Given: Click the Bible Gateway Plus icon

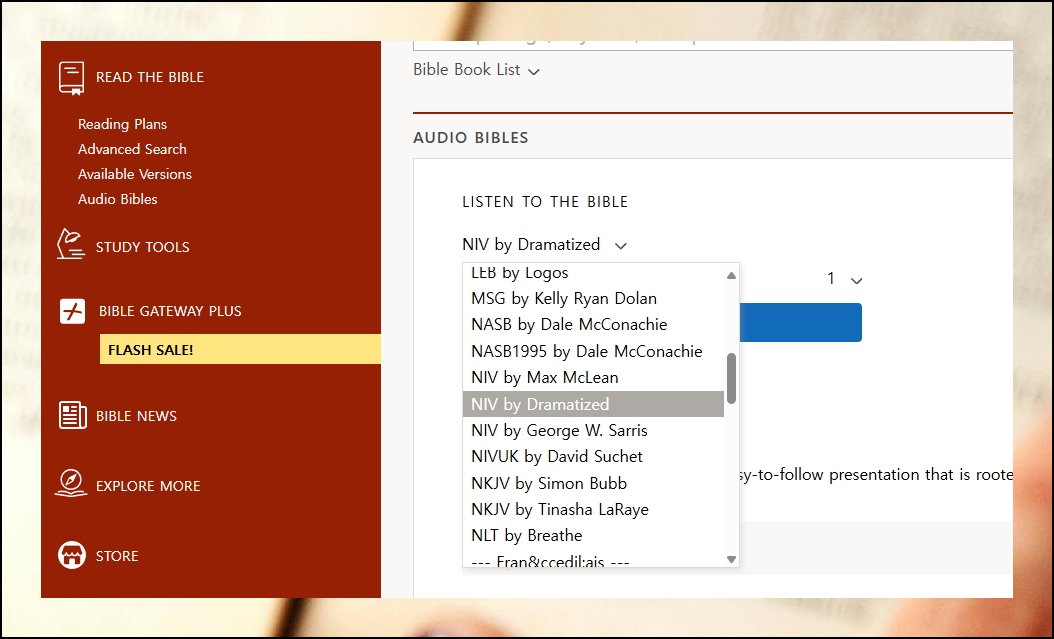Looking at the screenshot, I should pos(72,311).
